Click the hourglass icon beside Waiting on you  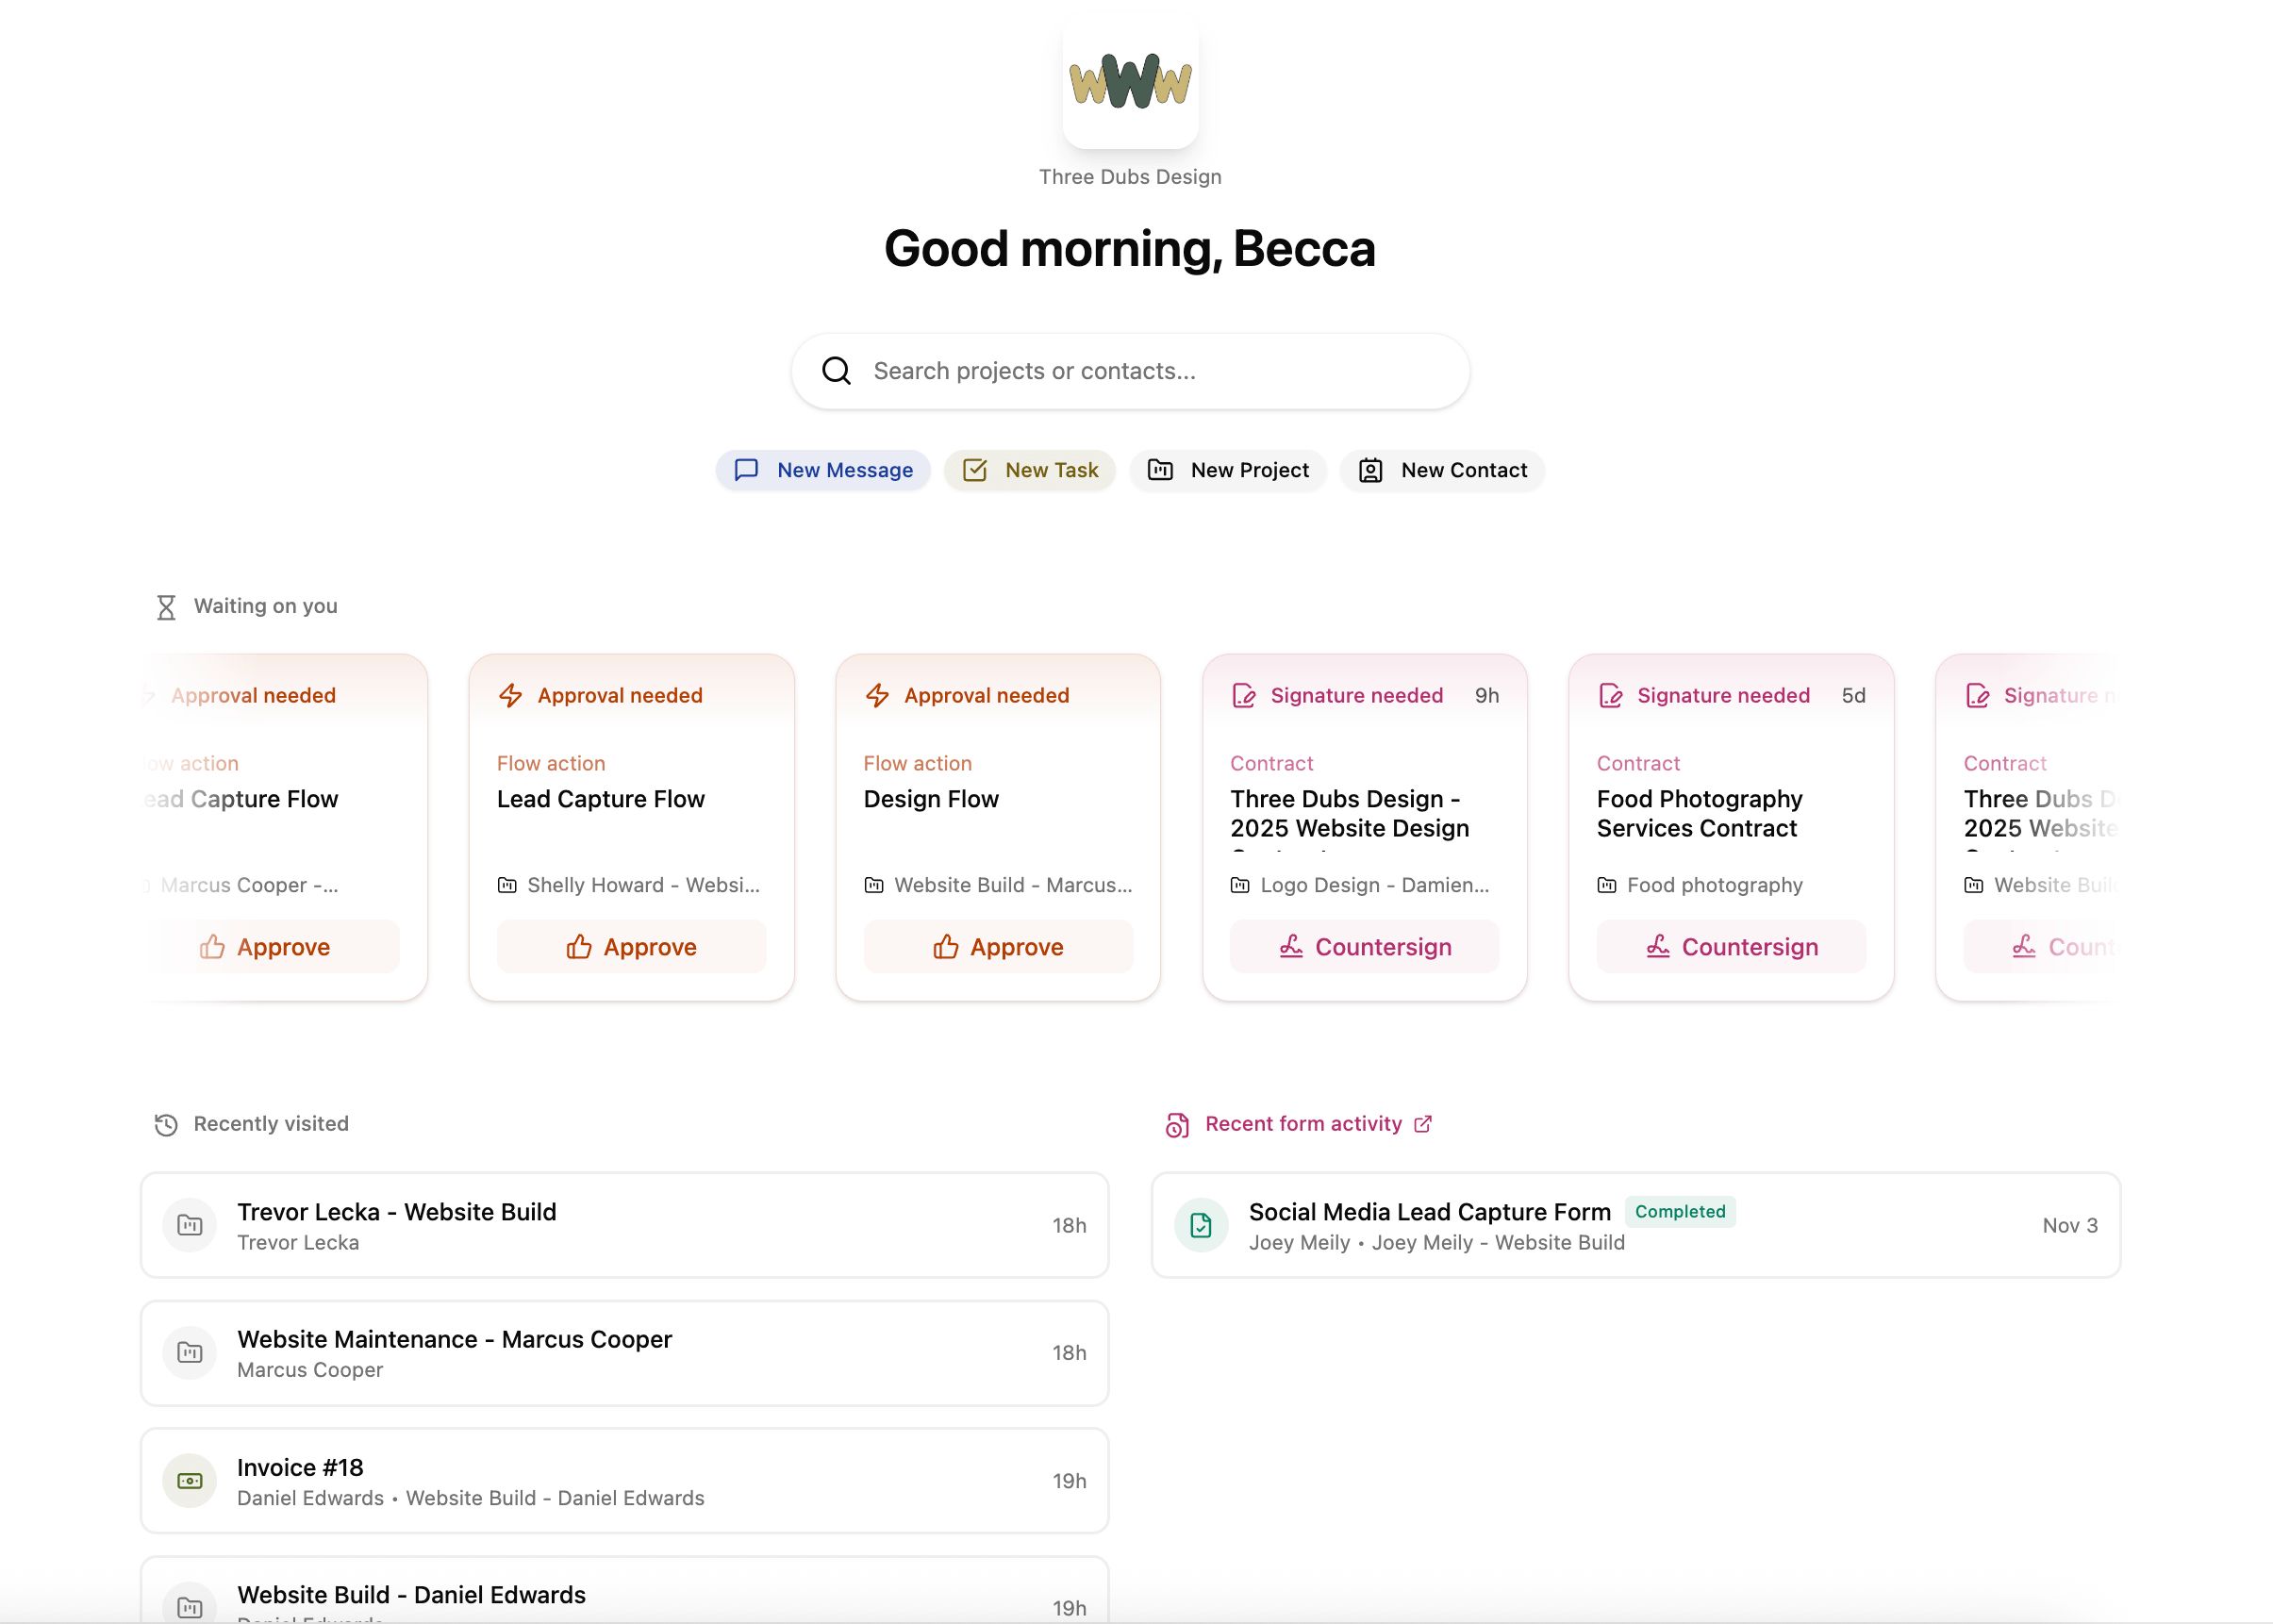166,605
